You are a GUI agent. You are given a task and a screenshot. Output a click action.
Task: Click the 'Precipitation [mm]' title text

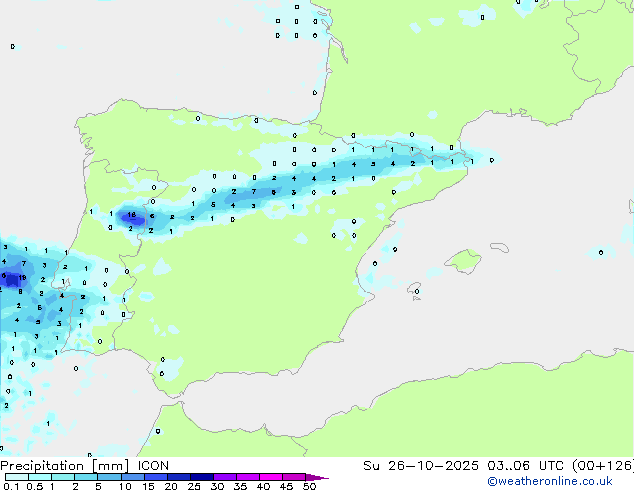(x=65, y=466)
